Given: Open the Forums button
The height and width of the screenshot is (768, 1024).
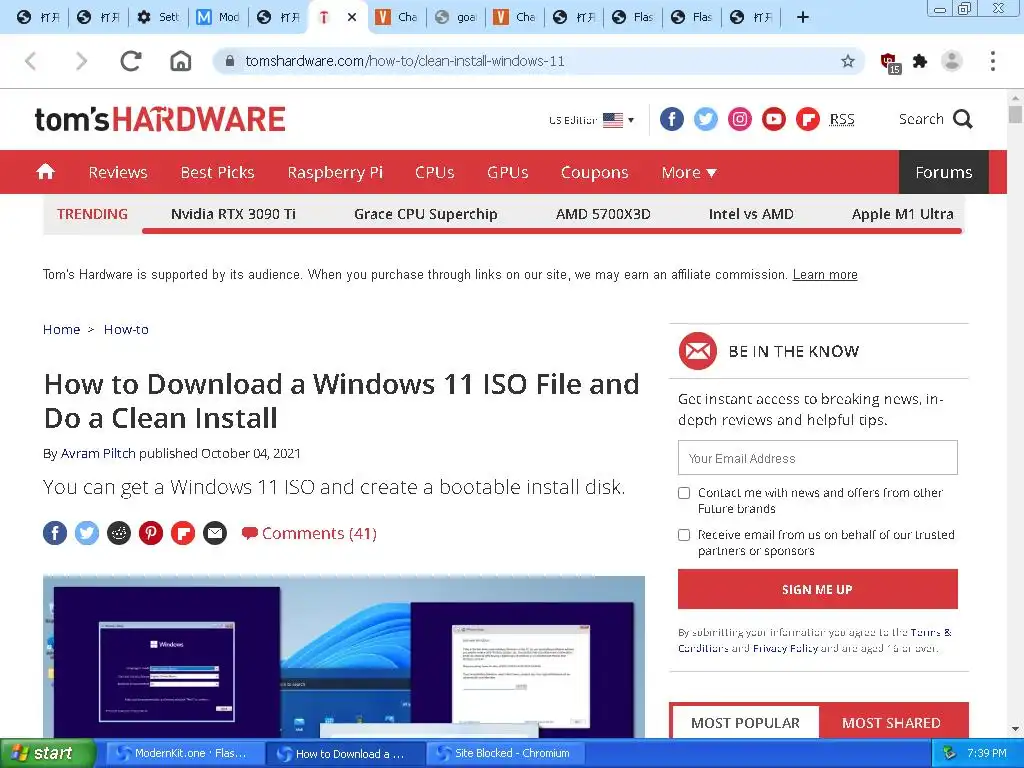Looking at the screenshot, I should [x=944, y=172].
